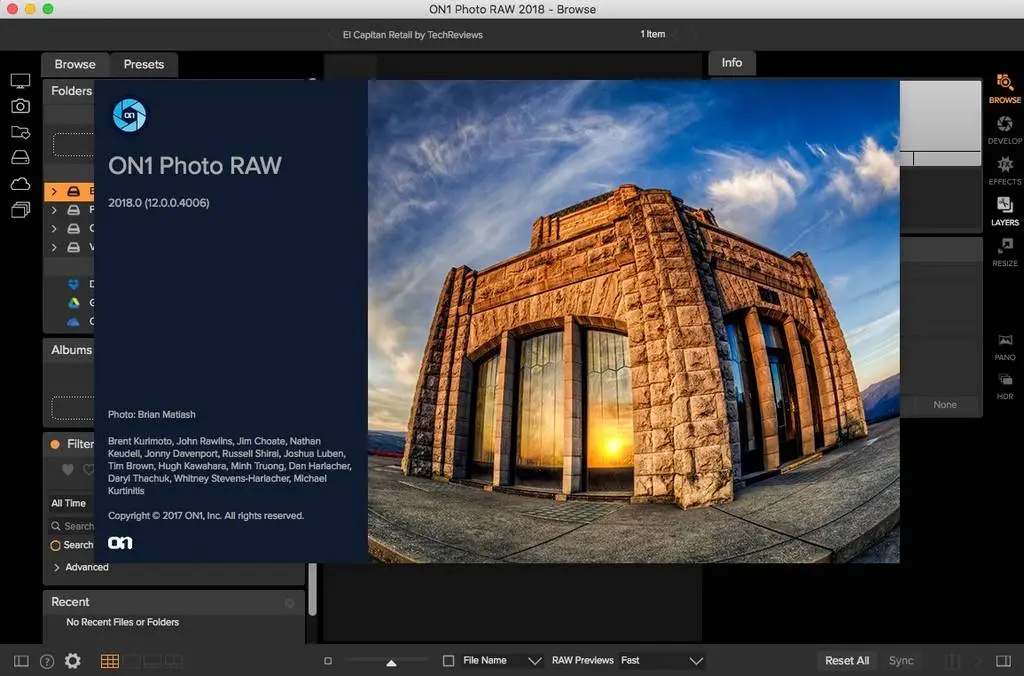Launch the Pano tool
The width and height of the screenshot is (1024, 676).
coord(1004,347)
